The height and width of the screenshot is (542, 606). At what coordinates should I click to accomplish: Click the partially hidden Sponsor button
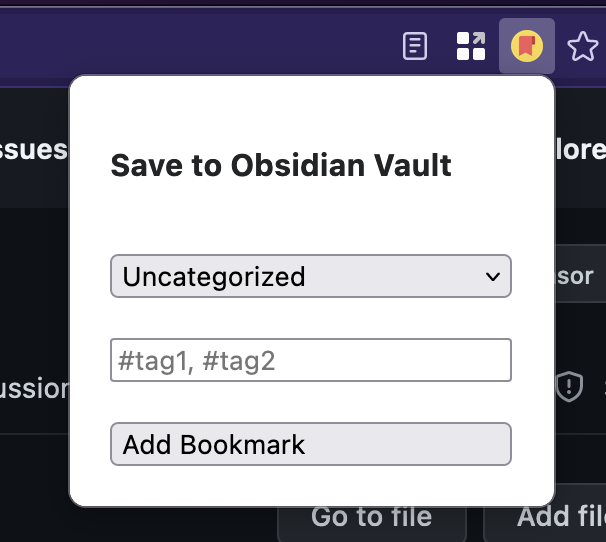click(580, 276)
